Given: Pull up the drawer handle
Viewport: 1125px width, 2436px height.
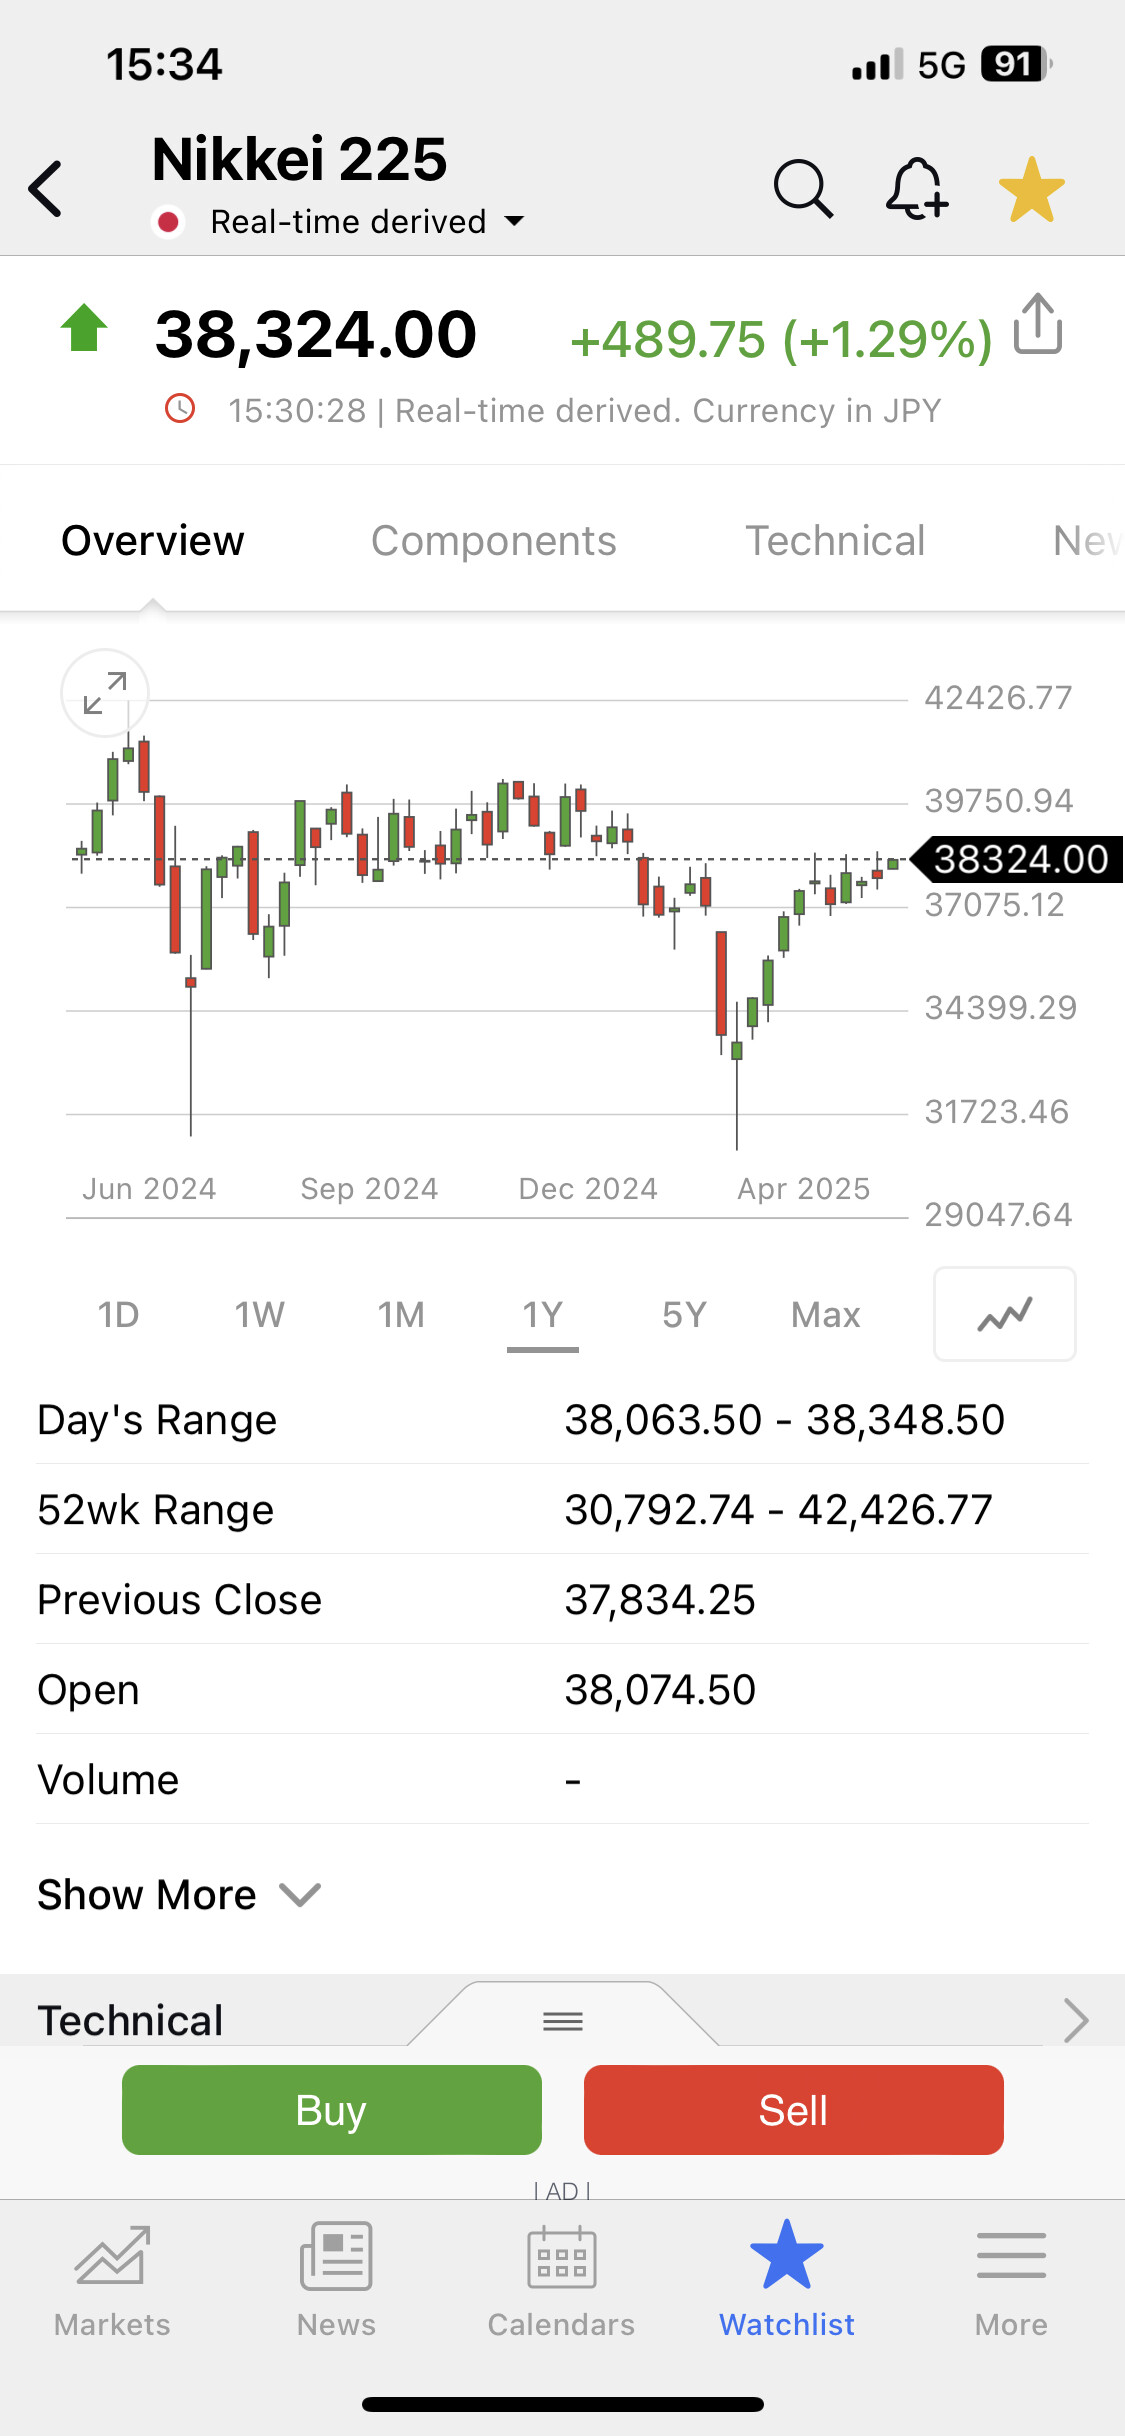Looking at the screenshot, I should [563, 2022].
